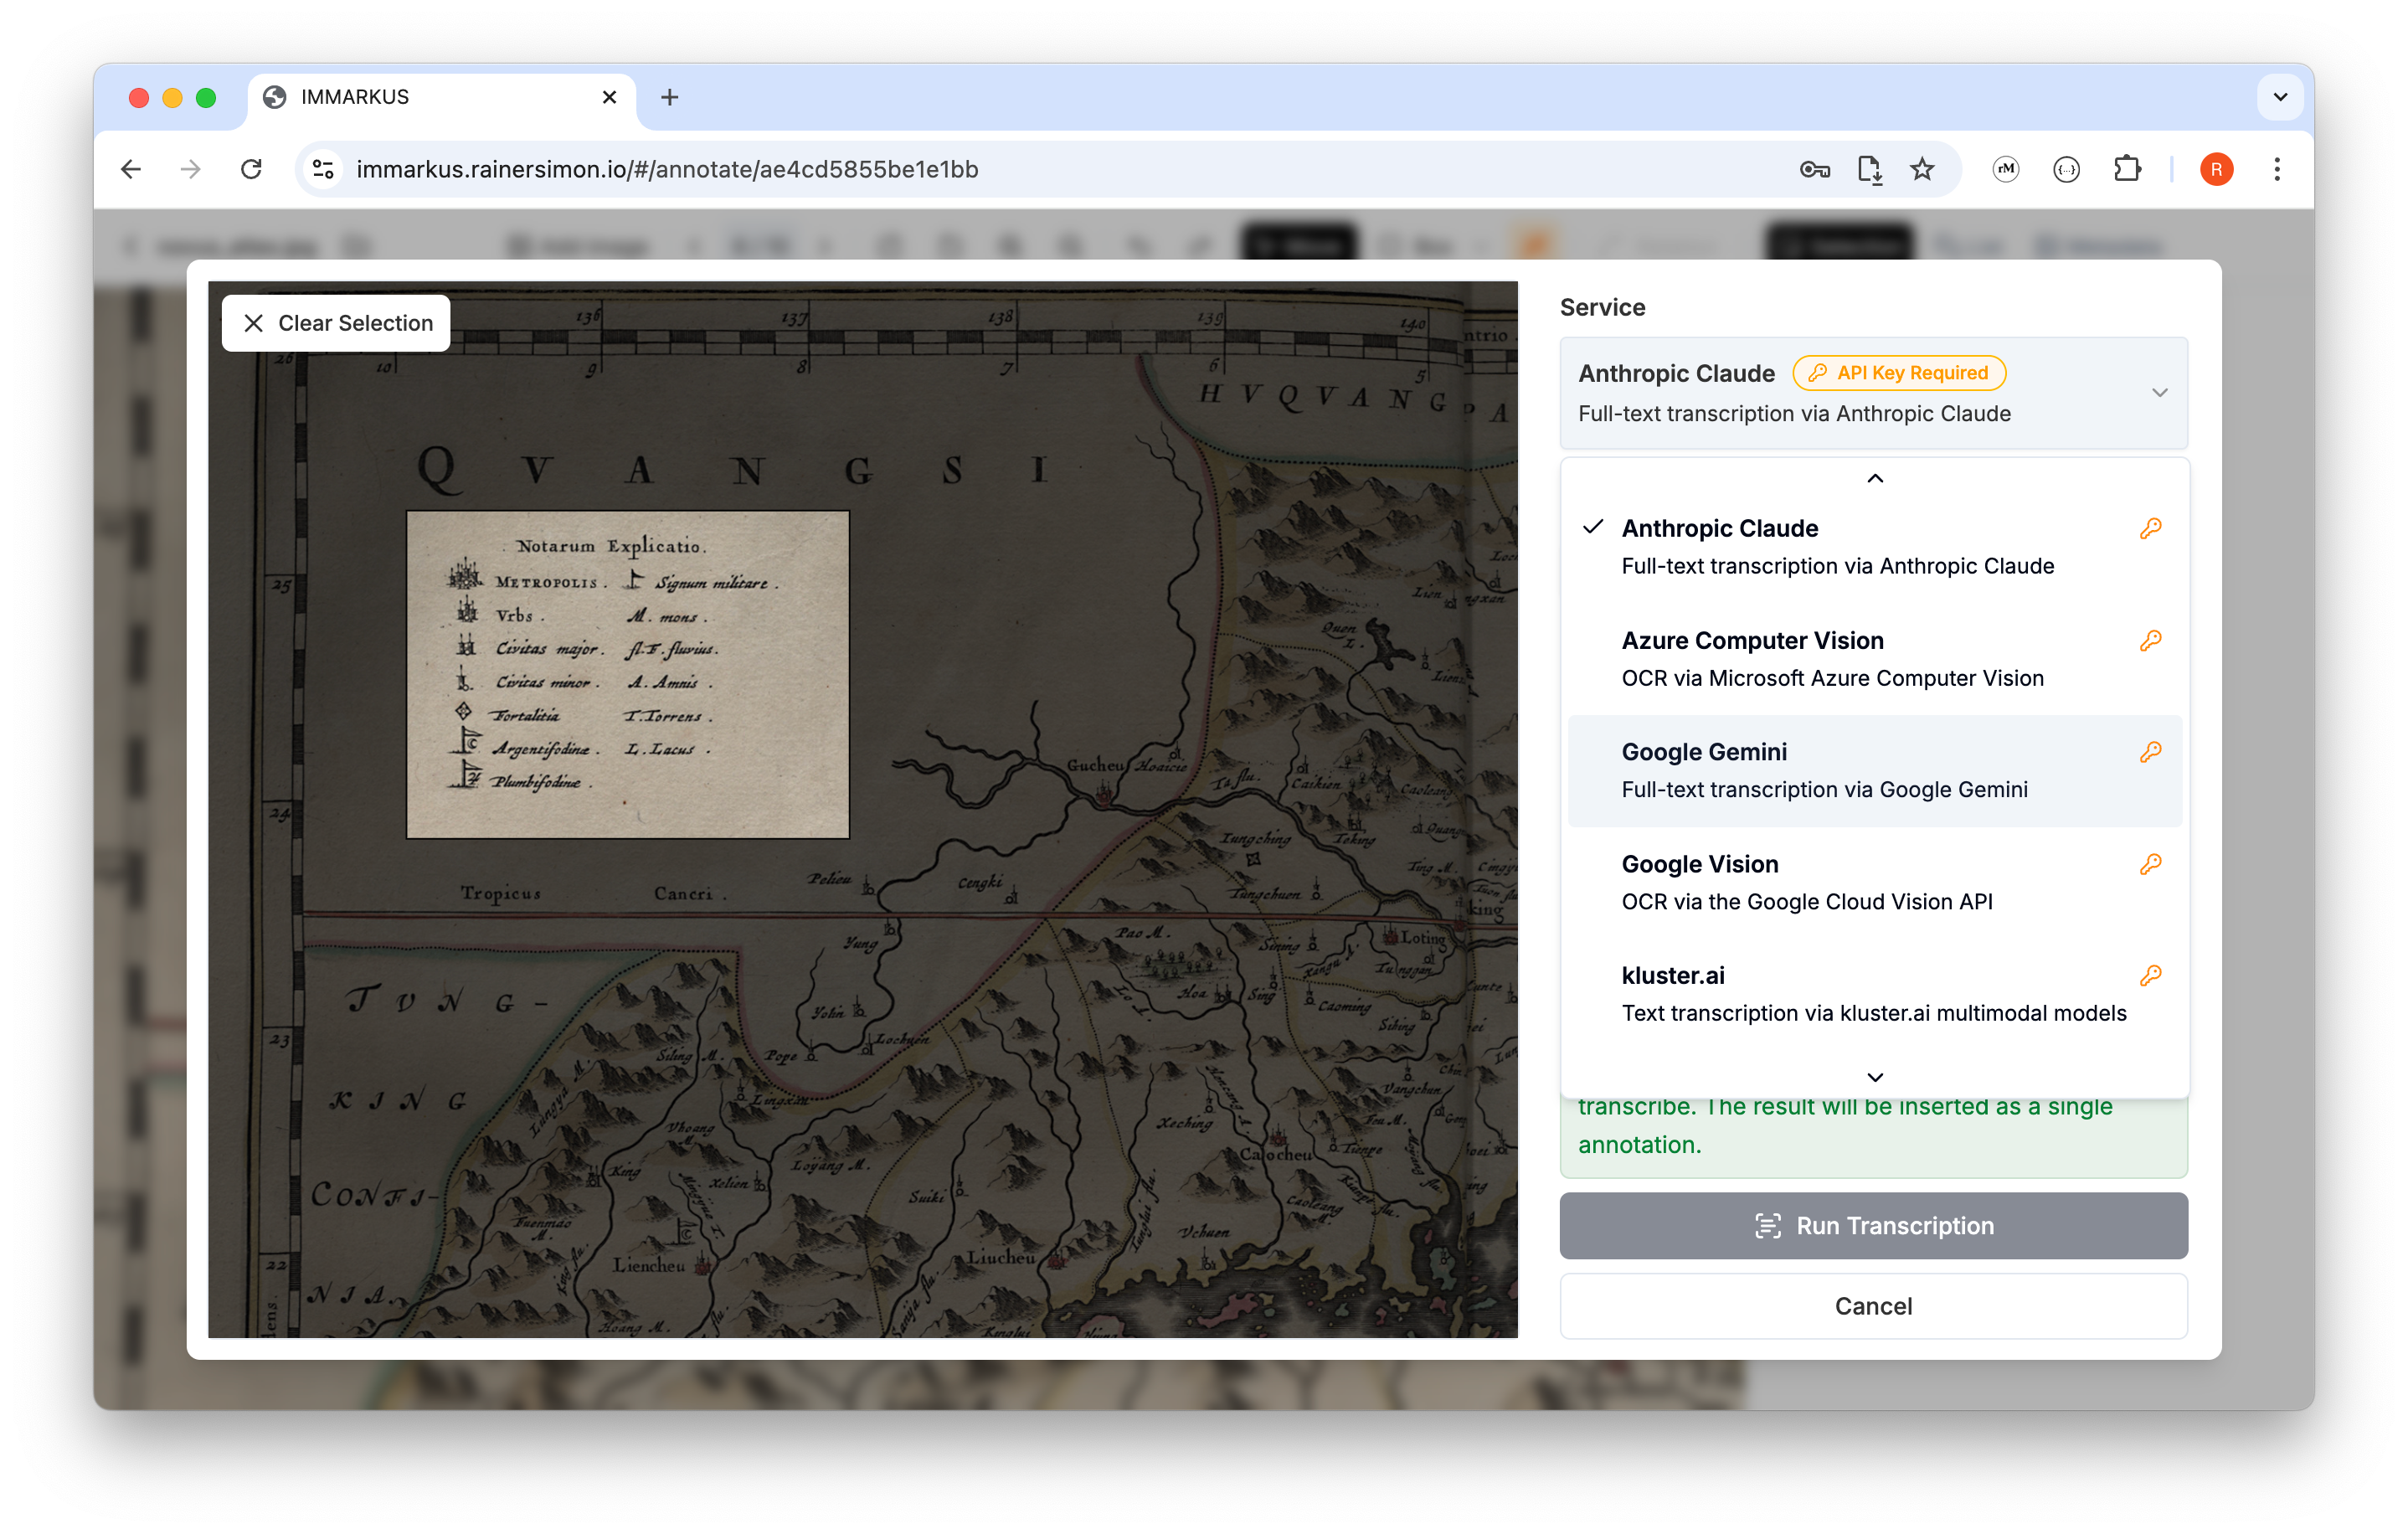Click the X icon in Clear Selection
Screen dimensions: 2408x1534
click(253, 323)
